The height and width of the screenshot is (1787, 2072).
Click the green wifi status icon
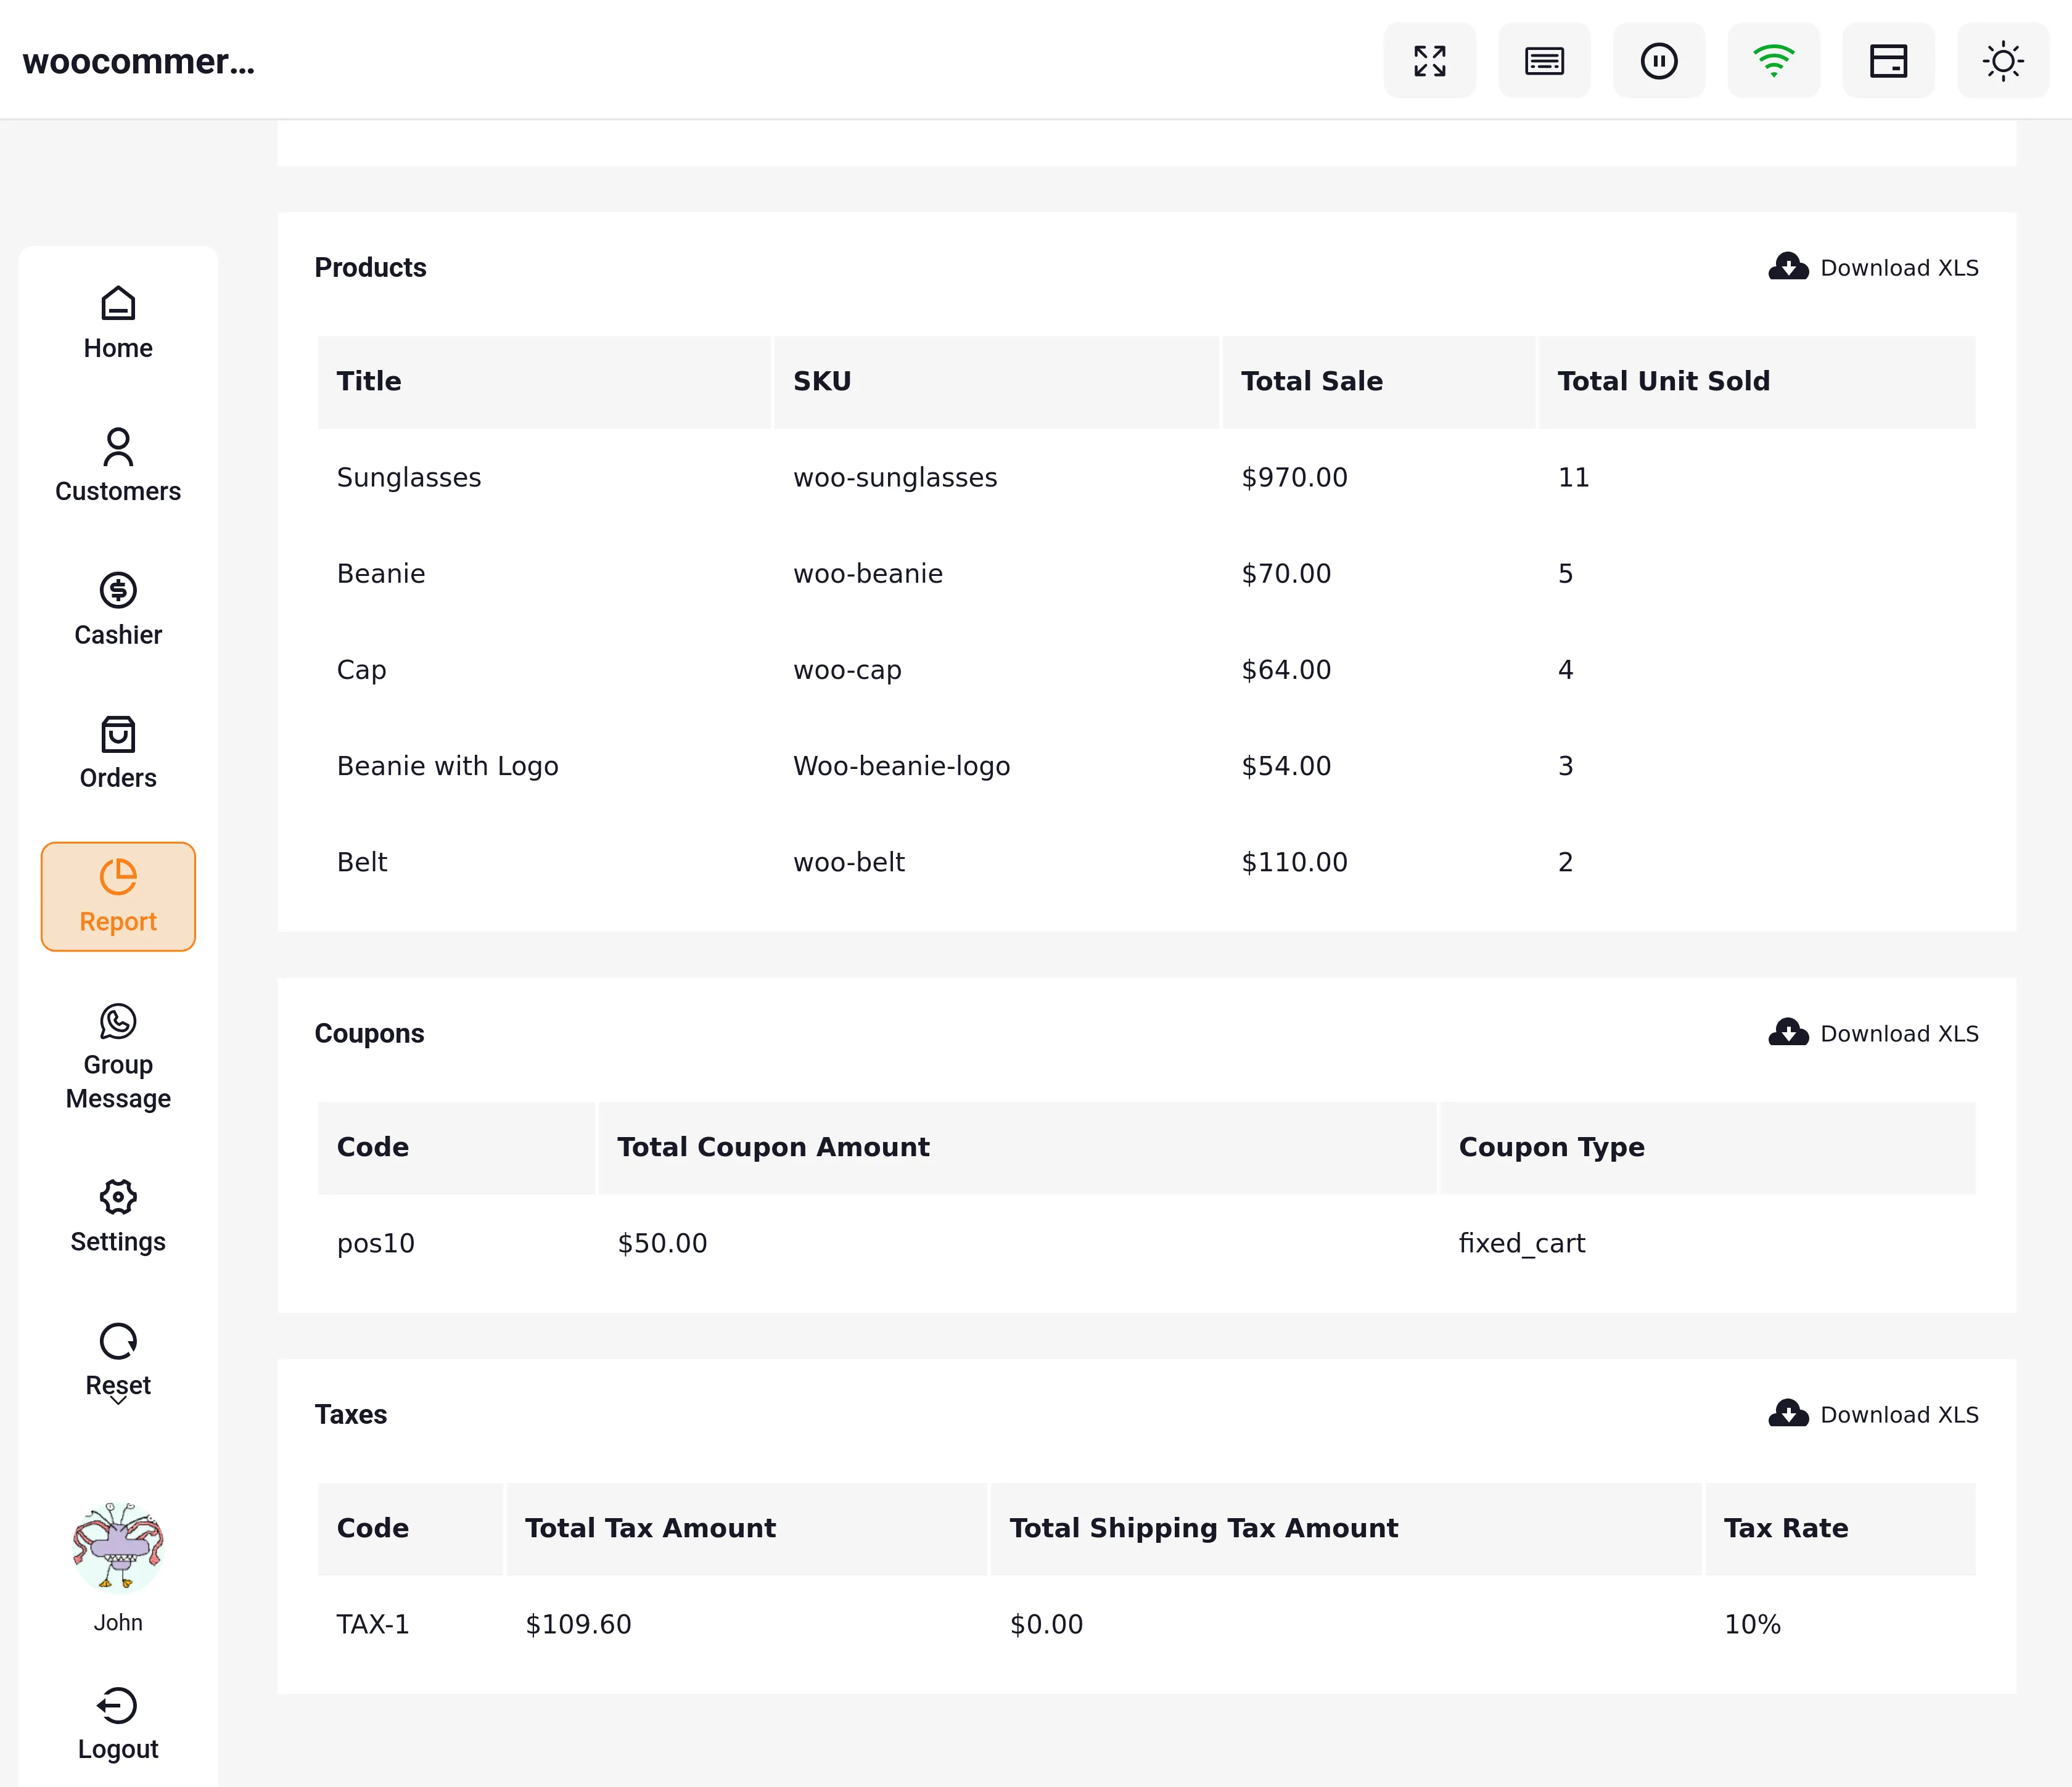1773,61
